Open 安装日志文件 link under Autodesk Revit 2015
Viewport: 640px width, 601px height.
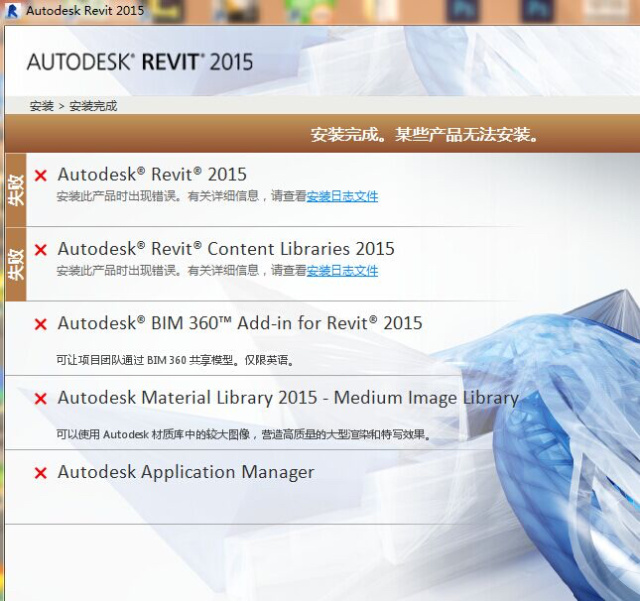coord(342,197)
